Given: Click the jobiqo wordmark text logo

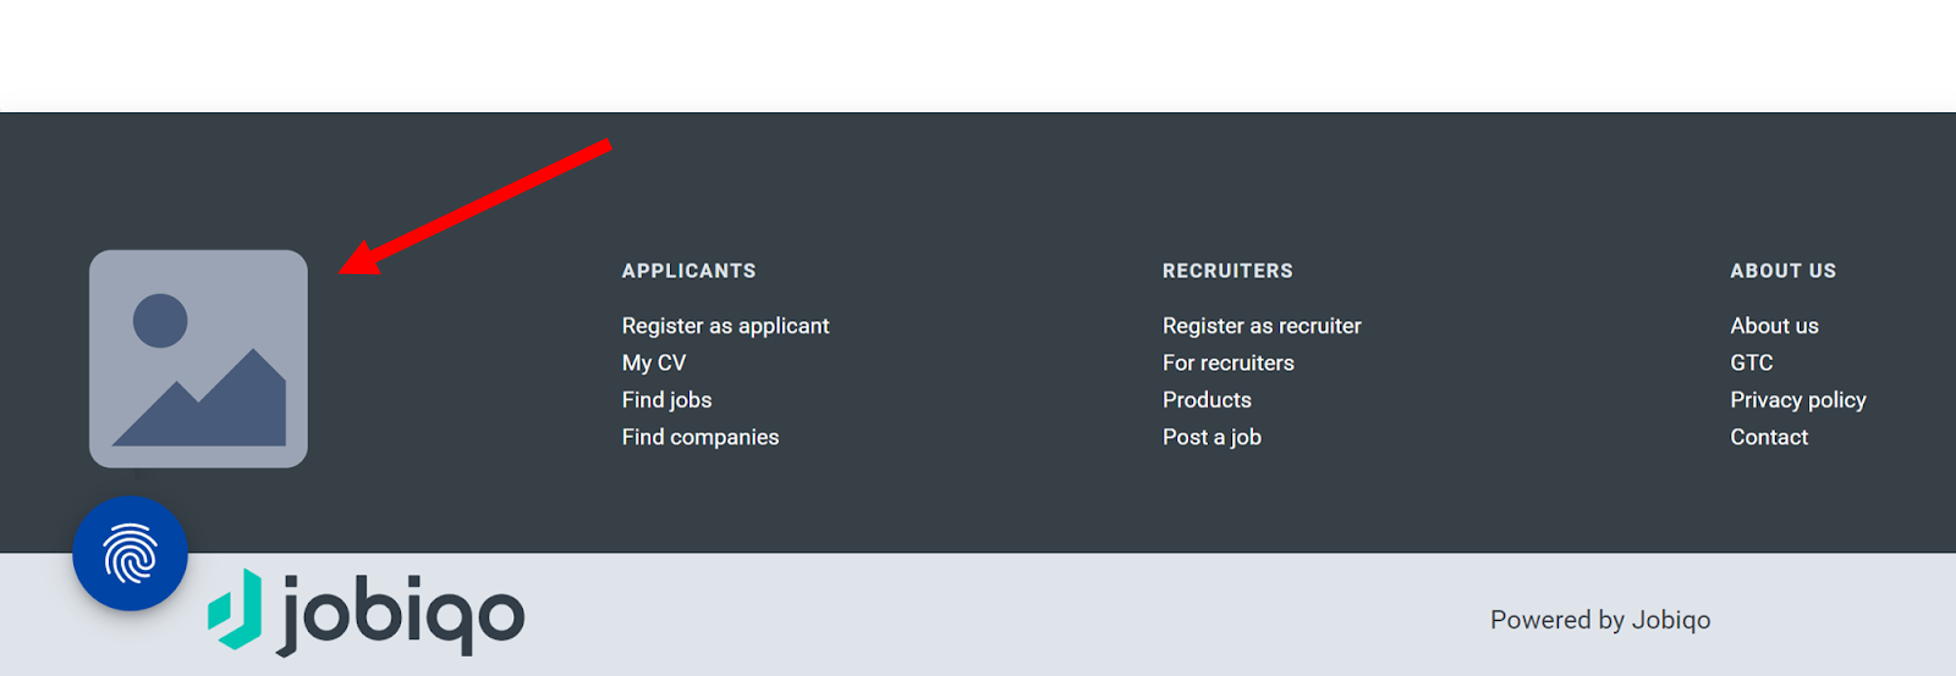Looking at the screenshot, I should coord(402,613).
